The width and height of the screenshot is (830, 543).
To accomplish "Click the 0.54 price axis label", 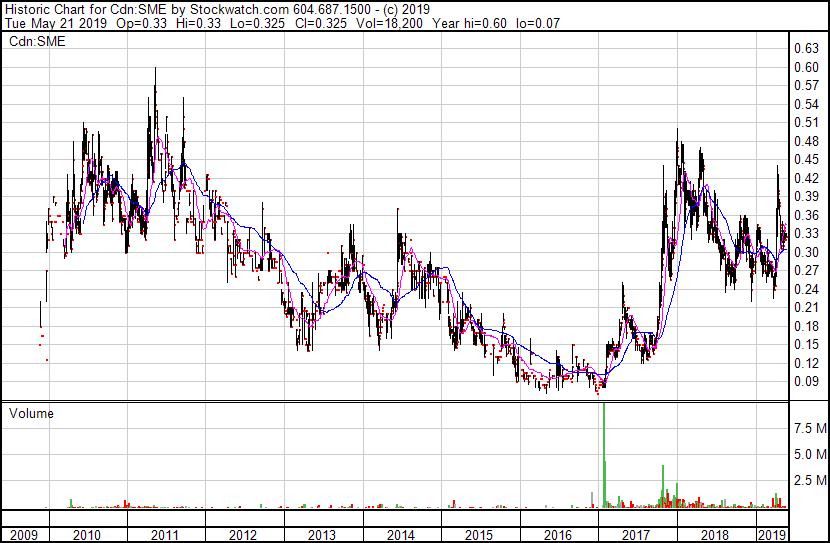I will click(806, 104).
